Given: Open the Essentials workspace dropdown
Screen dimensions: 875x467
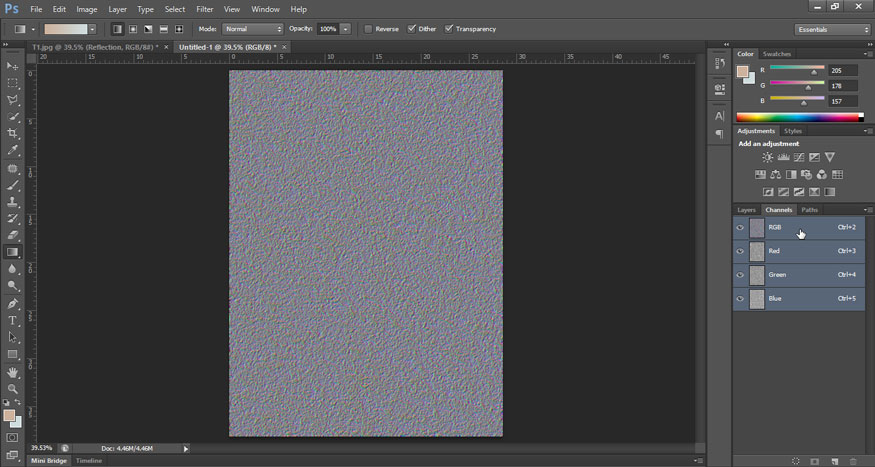Looking at the screenshot, I should click(833, 29).
